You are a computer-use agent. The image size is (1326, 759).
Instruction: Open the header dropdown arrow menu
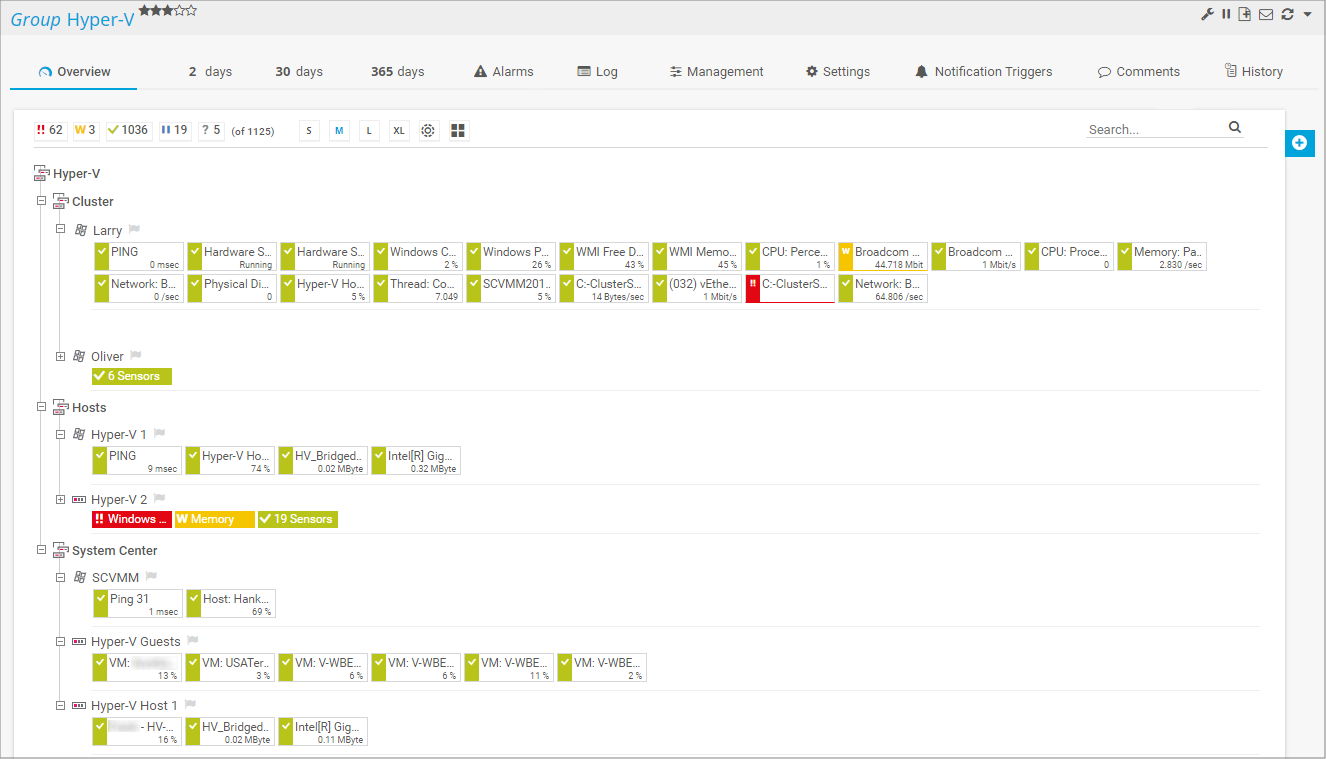click(x=1307, y=14)
